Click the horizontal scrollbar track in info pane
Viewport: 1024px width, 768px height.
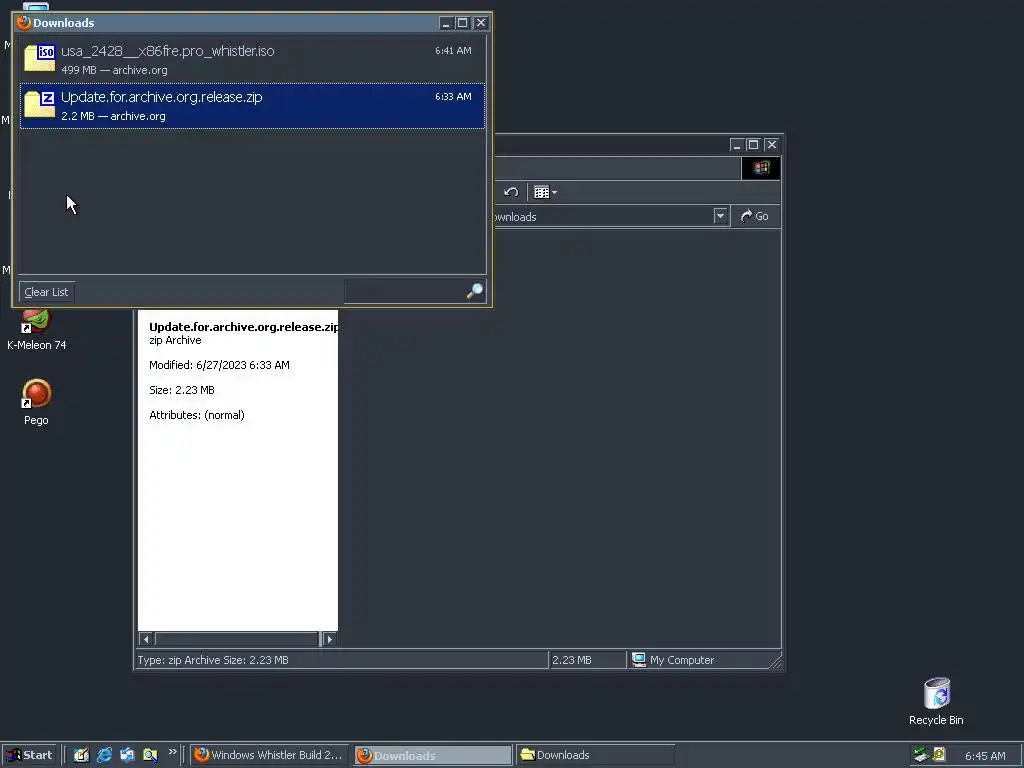pos(236,639)
